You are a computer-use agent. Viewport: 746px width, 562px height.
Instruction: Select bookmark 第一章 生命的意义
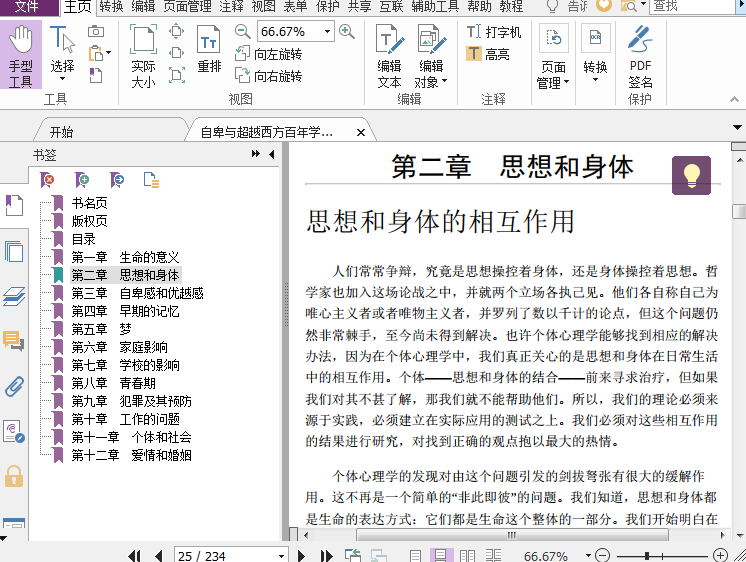[125, 257]
